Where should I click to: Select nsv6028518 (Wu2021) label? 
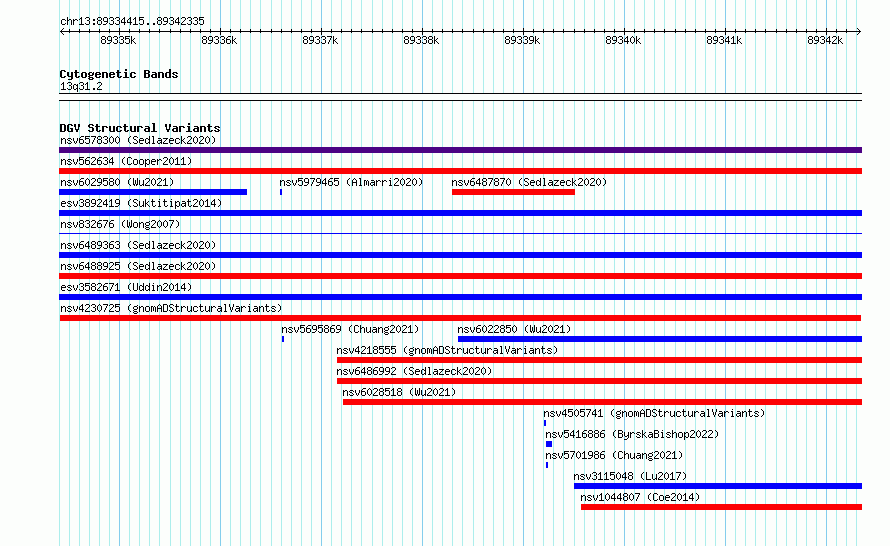point(399,392)
